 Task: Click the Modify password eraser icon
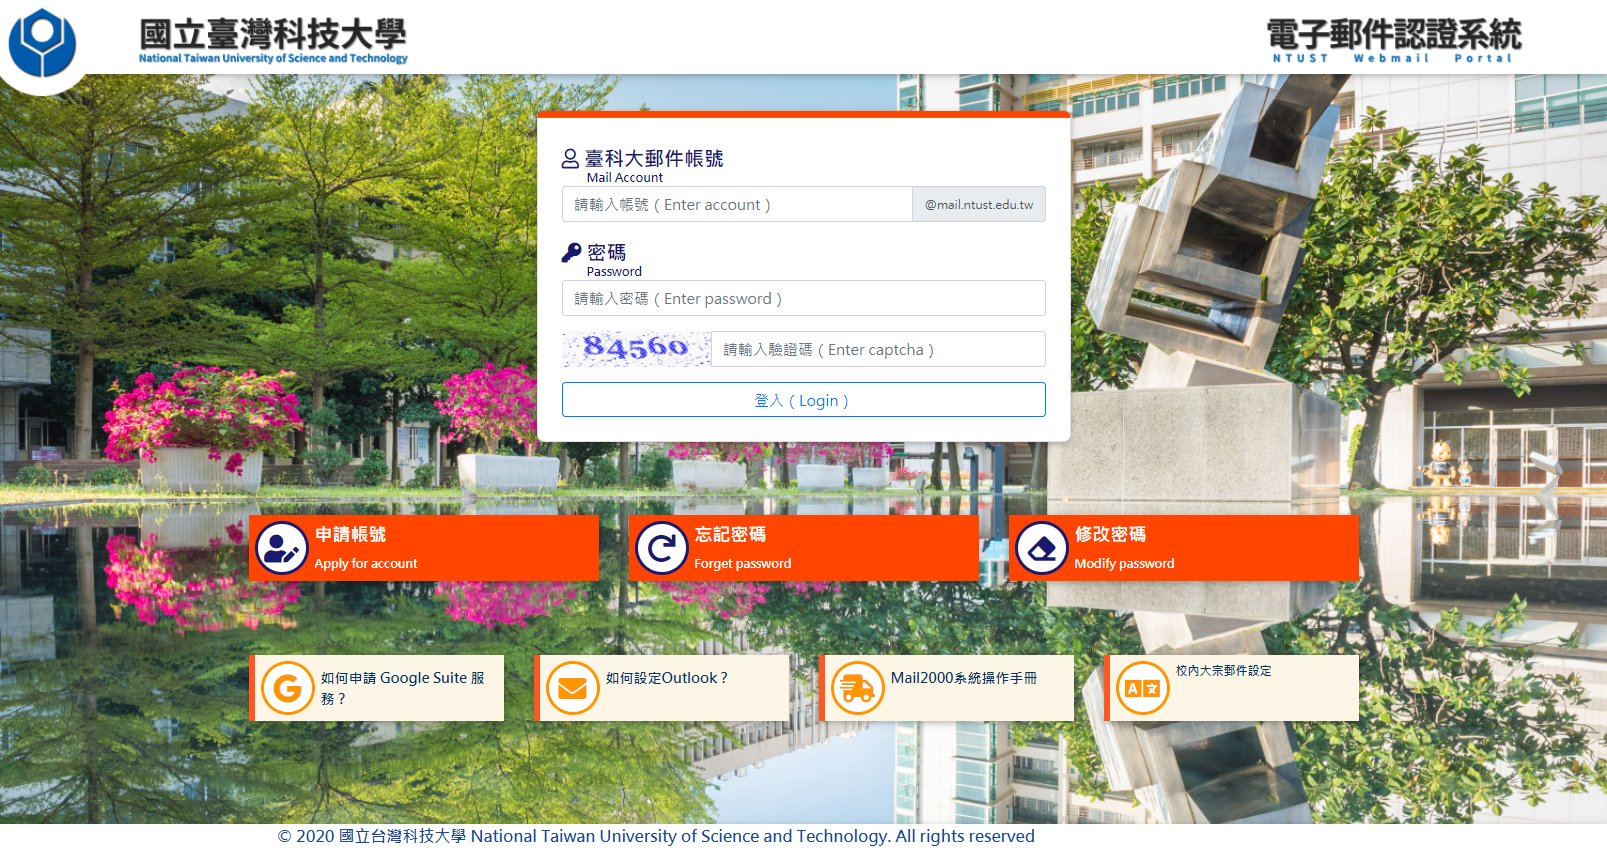1042,548
